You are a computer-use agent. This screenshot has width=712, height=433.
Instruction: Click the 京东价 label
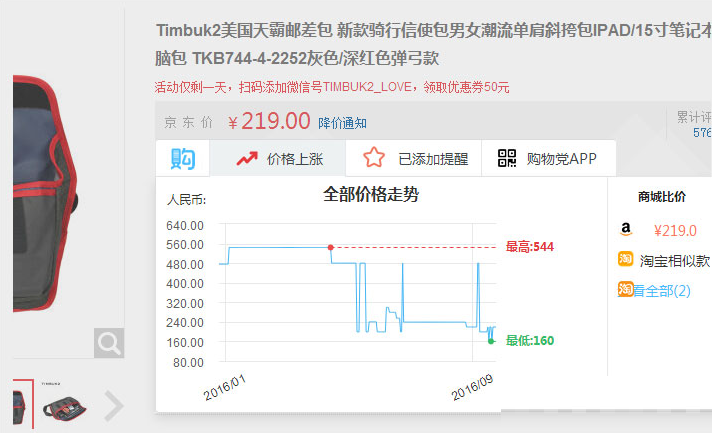point(188,123)
